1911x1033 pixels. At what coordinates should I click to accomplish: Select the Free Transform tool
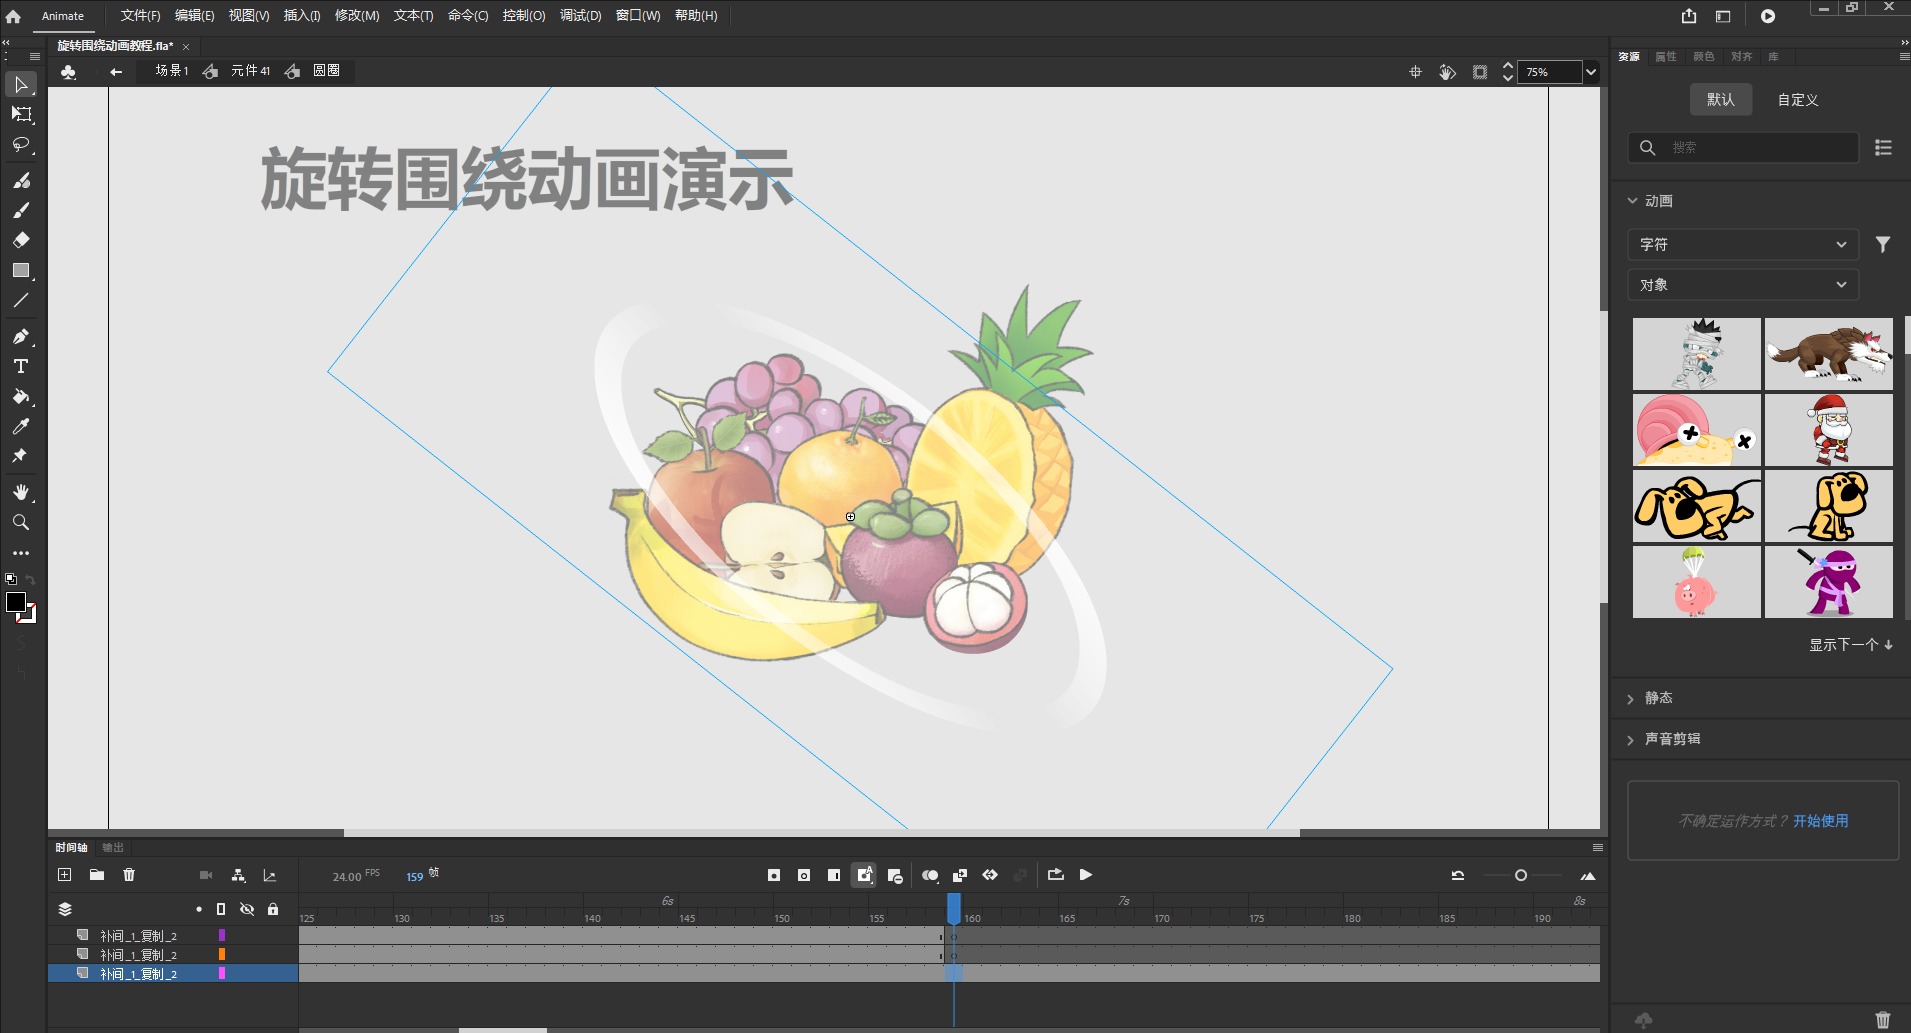point(21,114)
